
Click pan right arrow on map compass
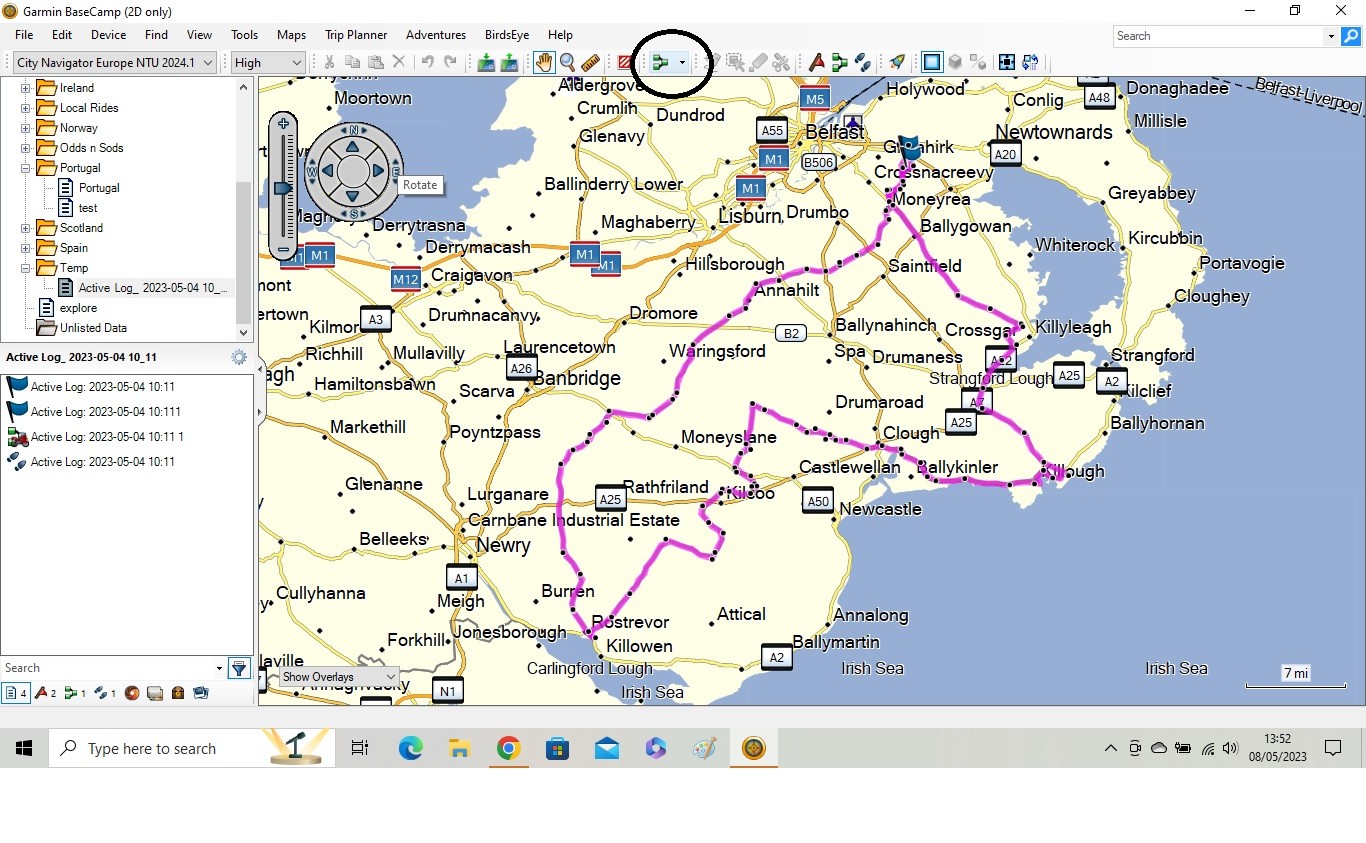pyautogui.click(x=378, y=171)
